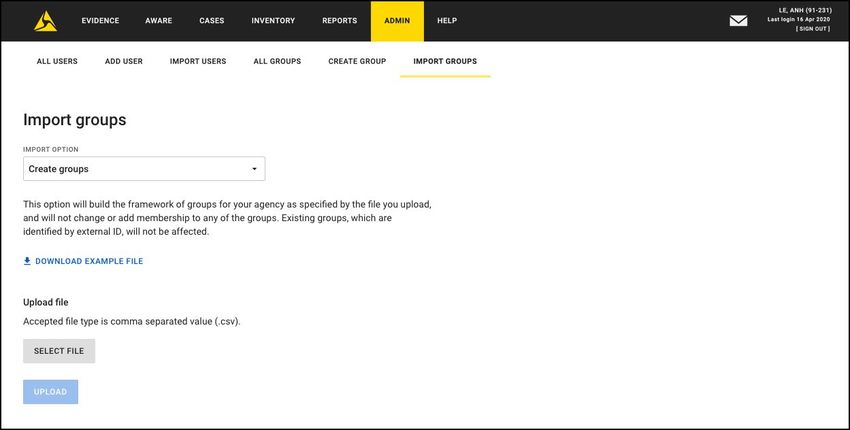Viewport: 850px width, 430px height.
Task: Open the Aware menu
Action: (x=159, y=21)
